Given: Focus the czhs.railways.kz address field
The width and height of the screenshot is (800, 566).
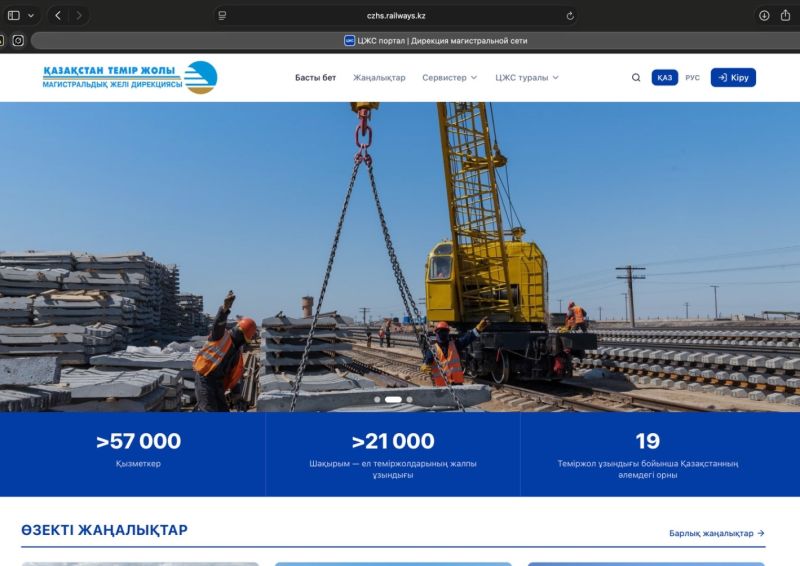Looking at the screenshot, I should 396,16.
